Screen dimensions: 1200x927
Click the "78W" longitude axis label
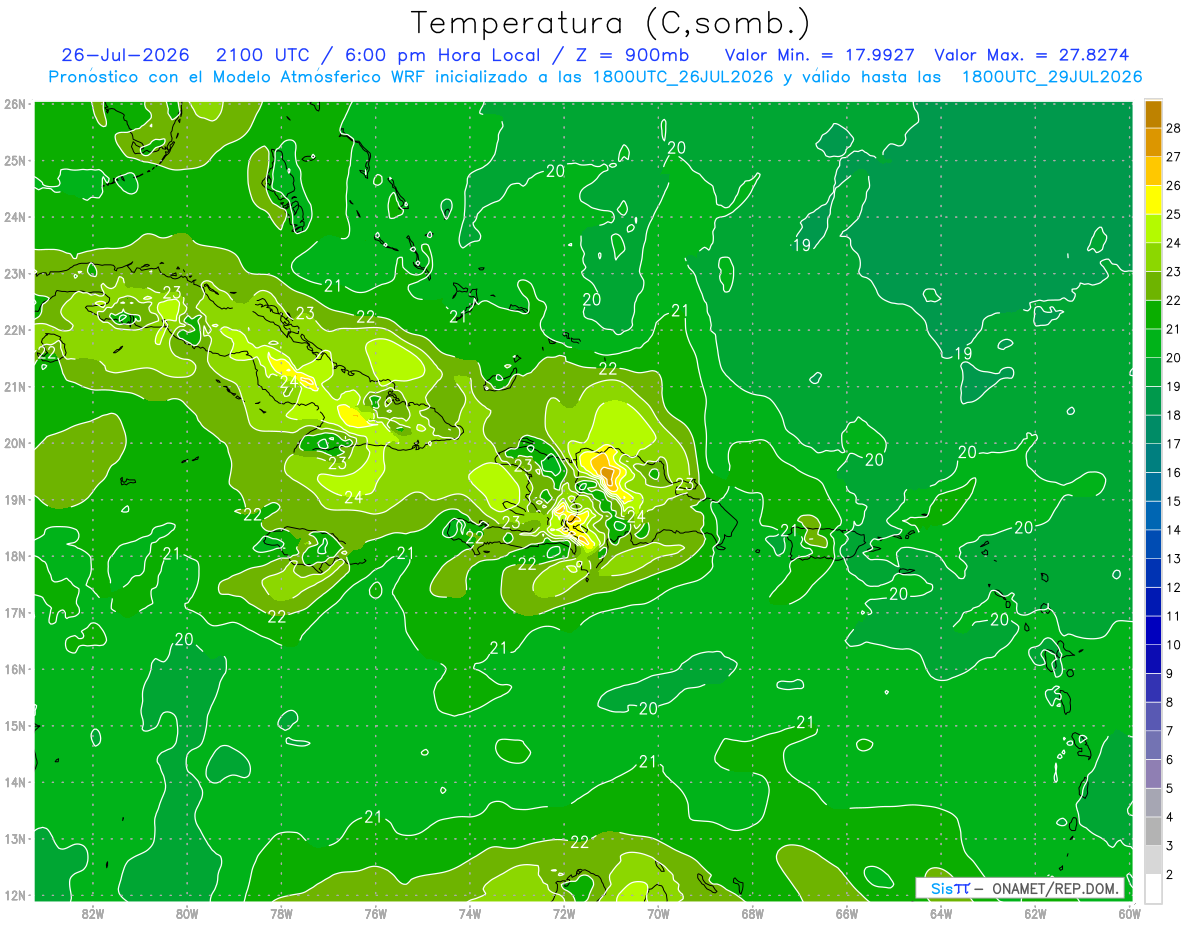coord(281,912)
